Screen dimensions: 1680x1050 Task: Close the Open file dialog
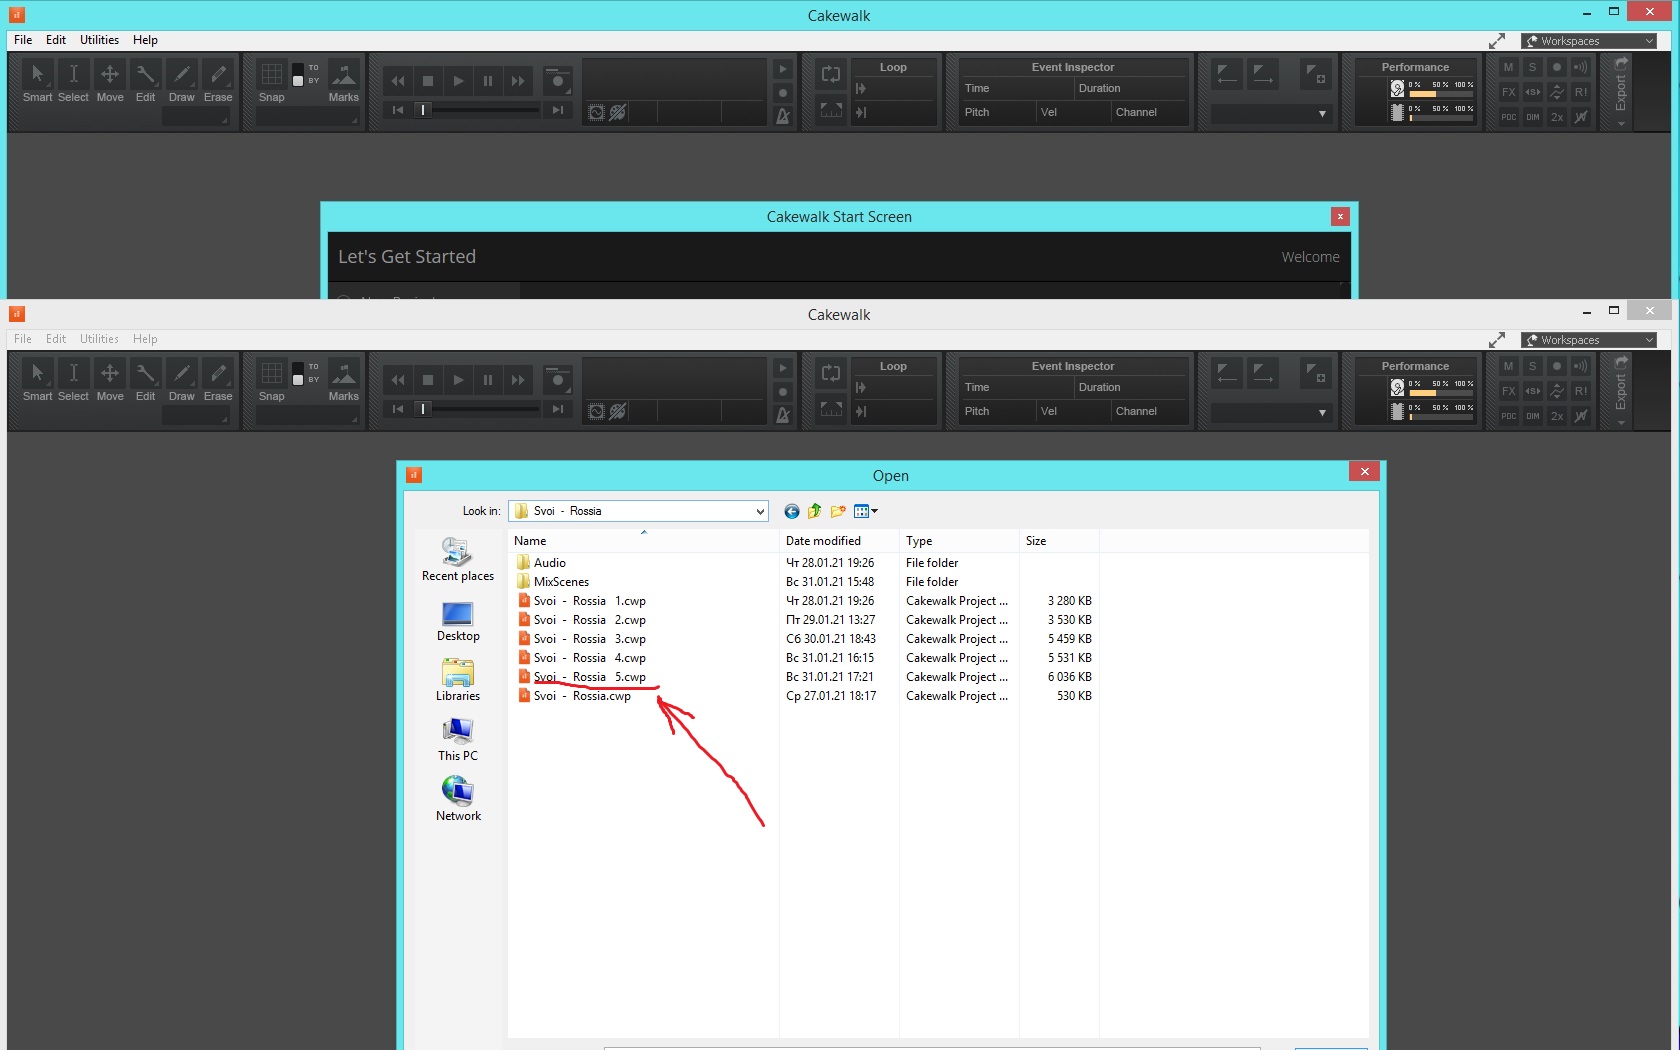tap(1364, 471)
